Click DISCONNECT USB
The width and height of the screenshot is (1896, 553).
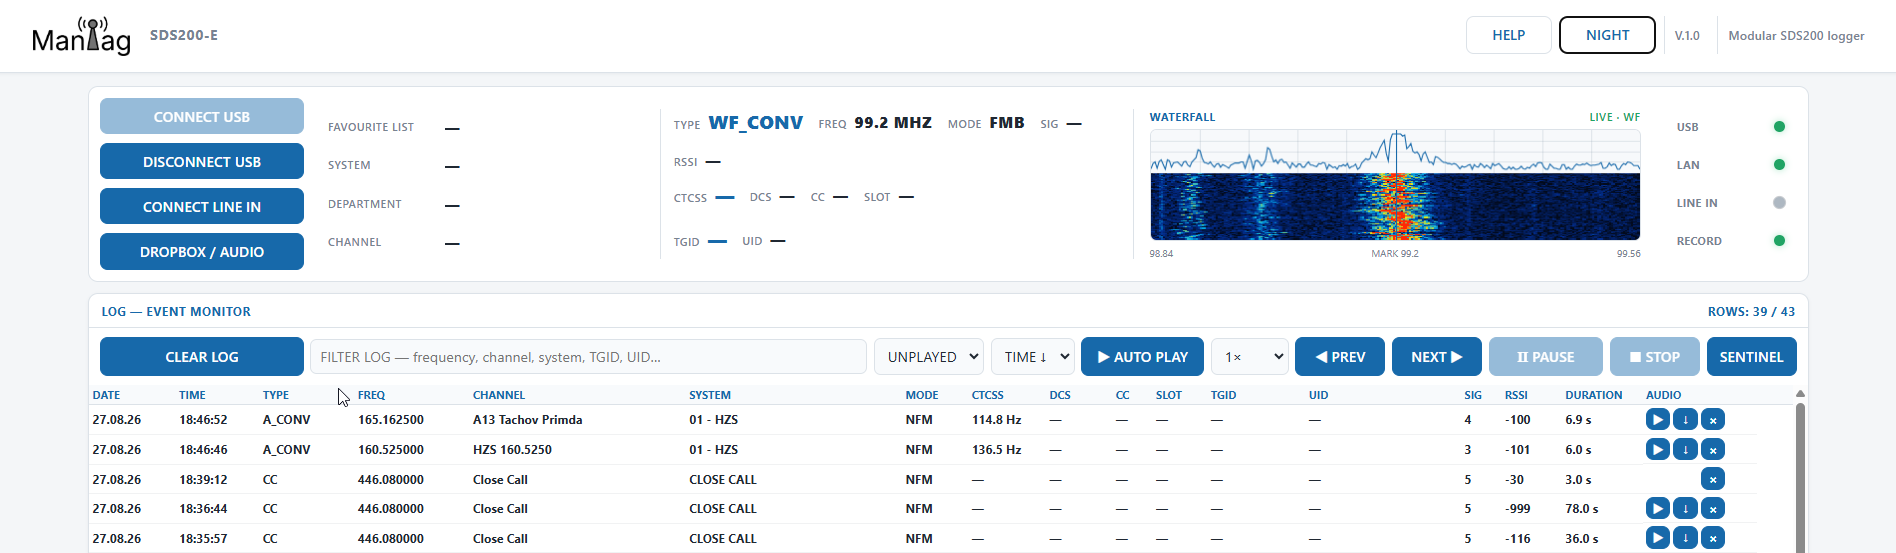click(202, 161)
